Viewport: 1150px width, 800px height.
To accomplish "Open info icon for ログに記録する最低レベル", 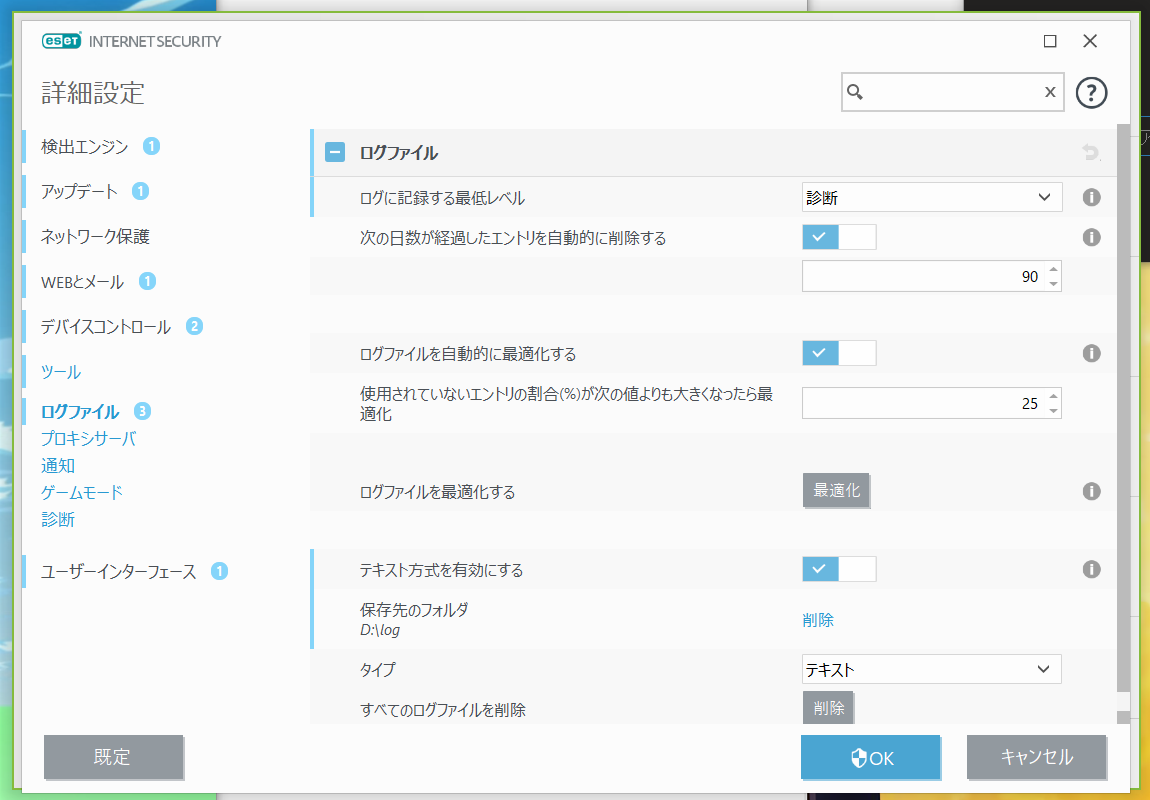I will pyautogui.click(x=1091, y=197).
